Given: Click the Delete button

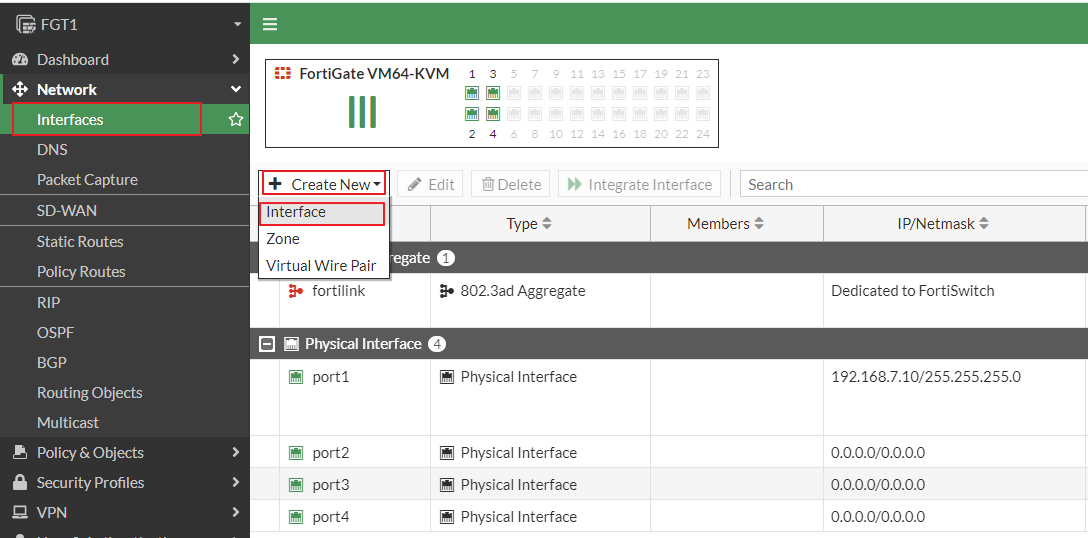Looking at the screenshot, I should pyautogui.click(x=511, y=184).
